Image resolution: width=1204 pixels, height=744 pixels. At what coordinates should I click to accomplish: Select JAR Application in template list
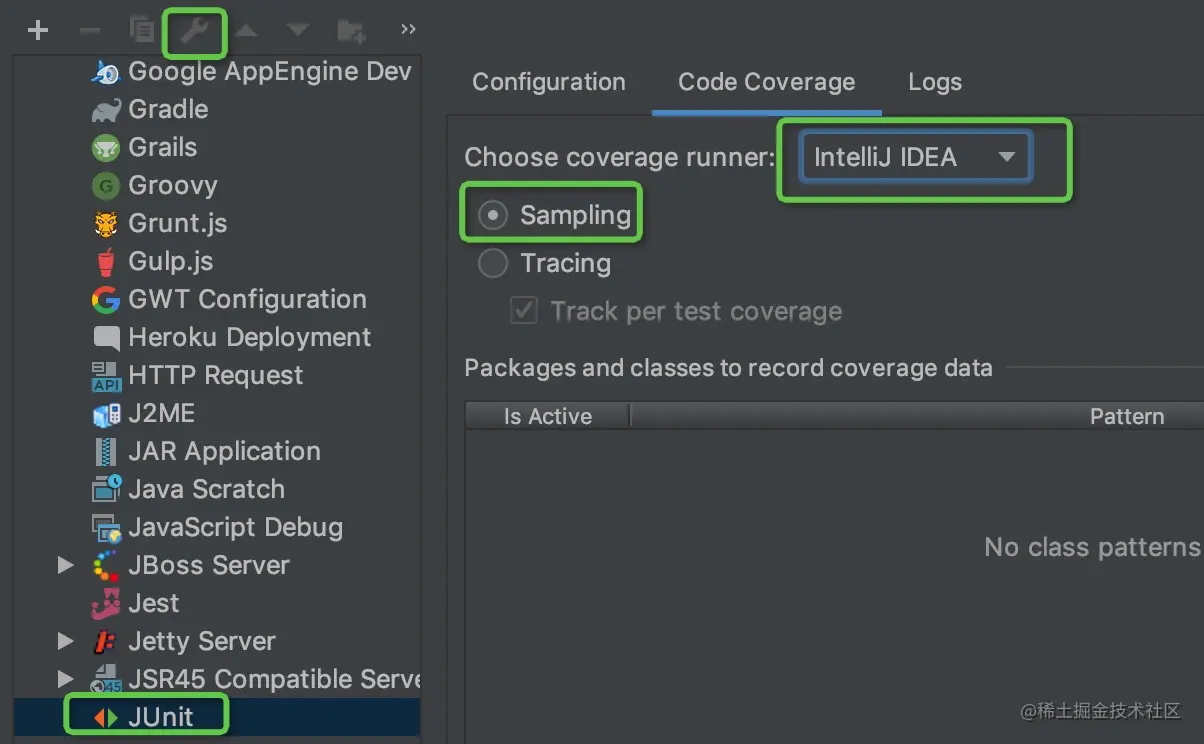(224, 452)
